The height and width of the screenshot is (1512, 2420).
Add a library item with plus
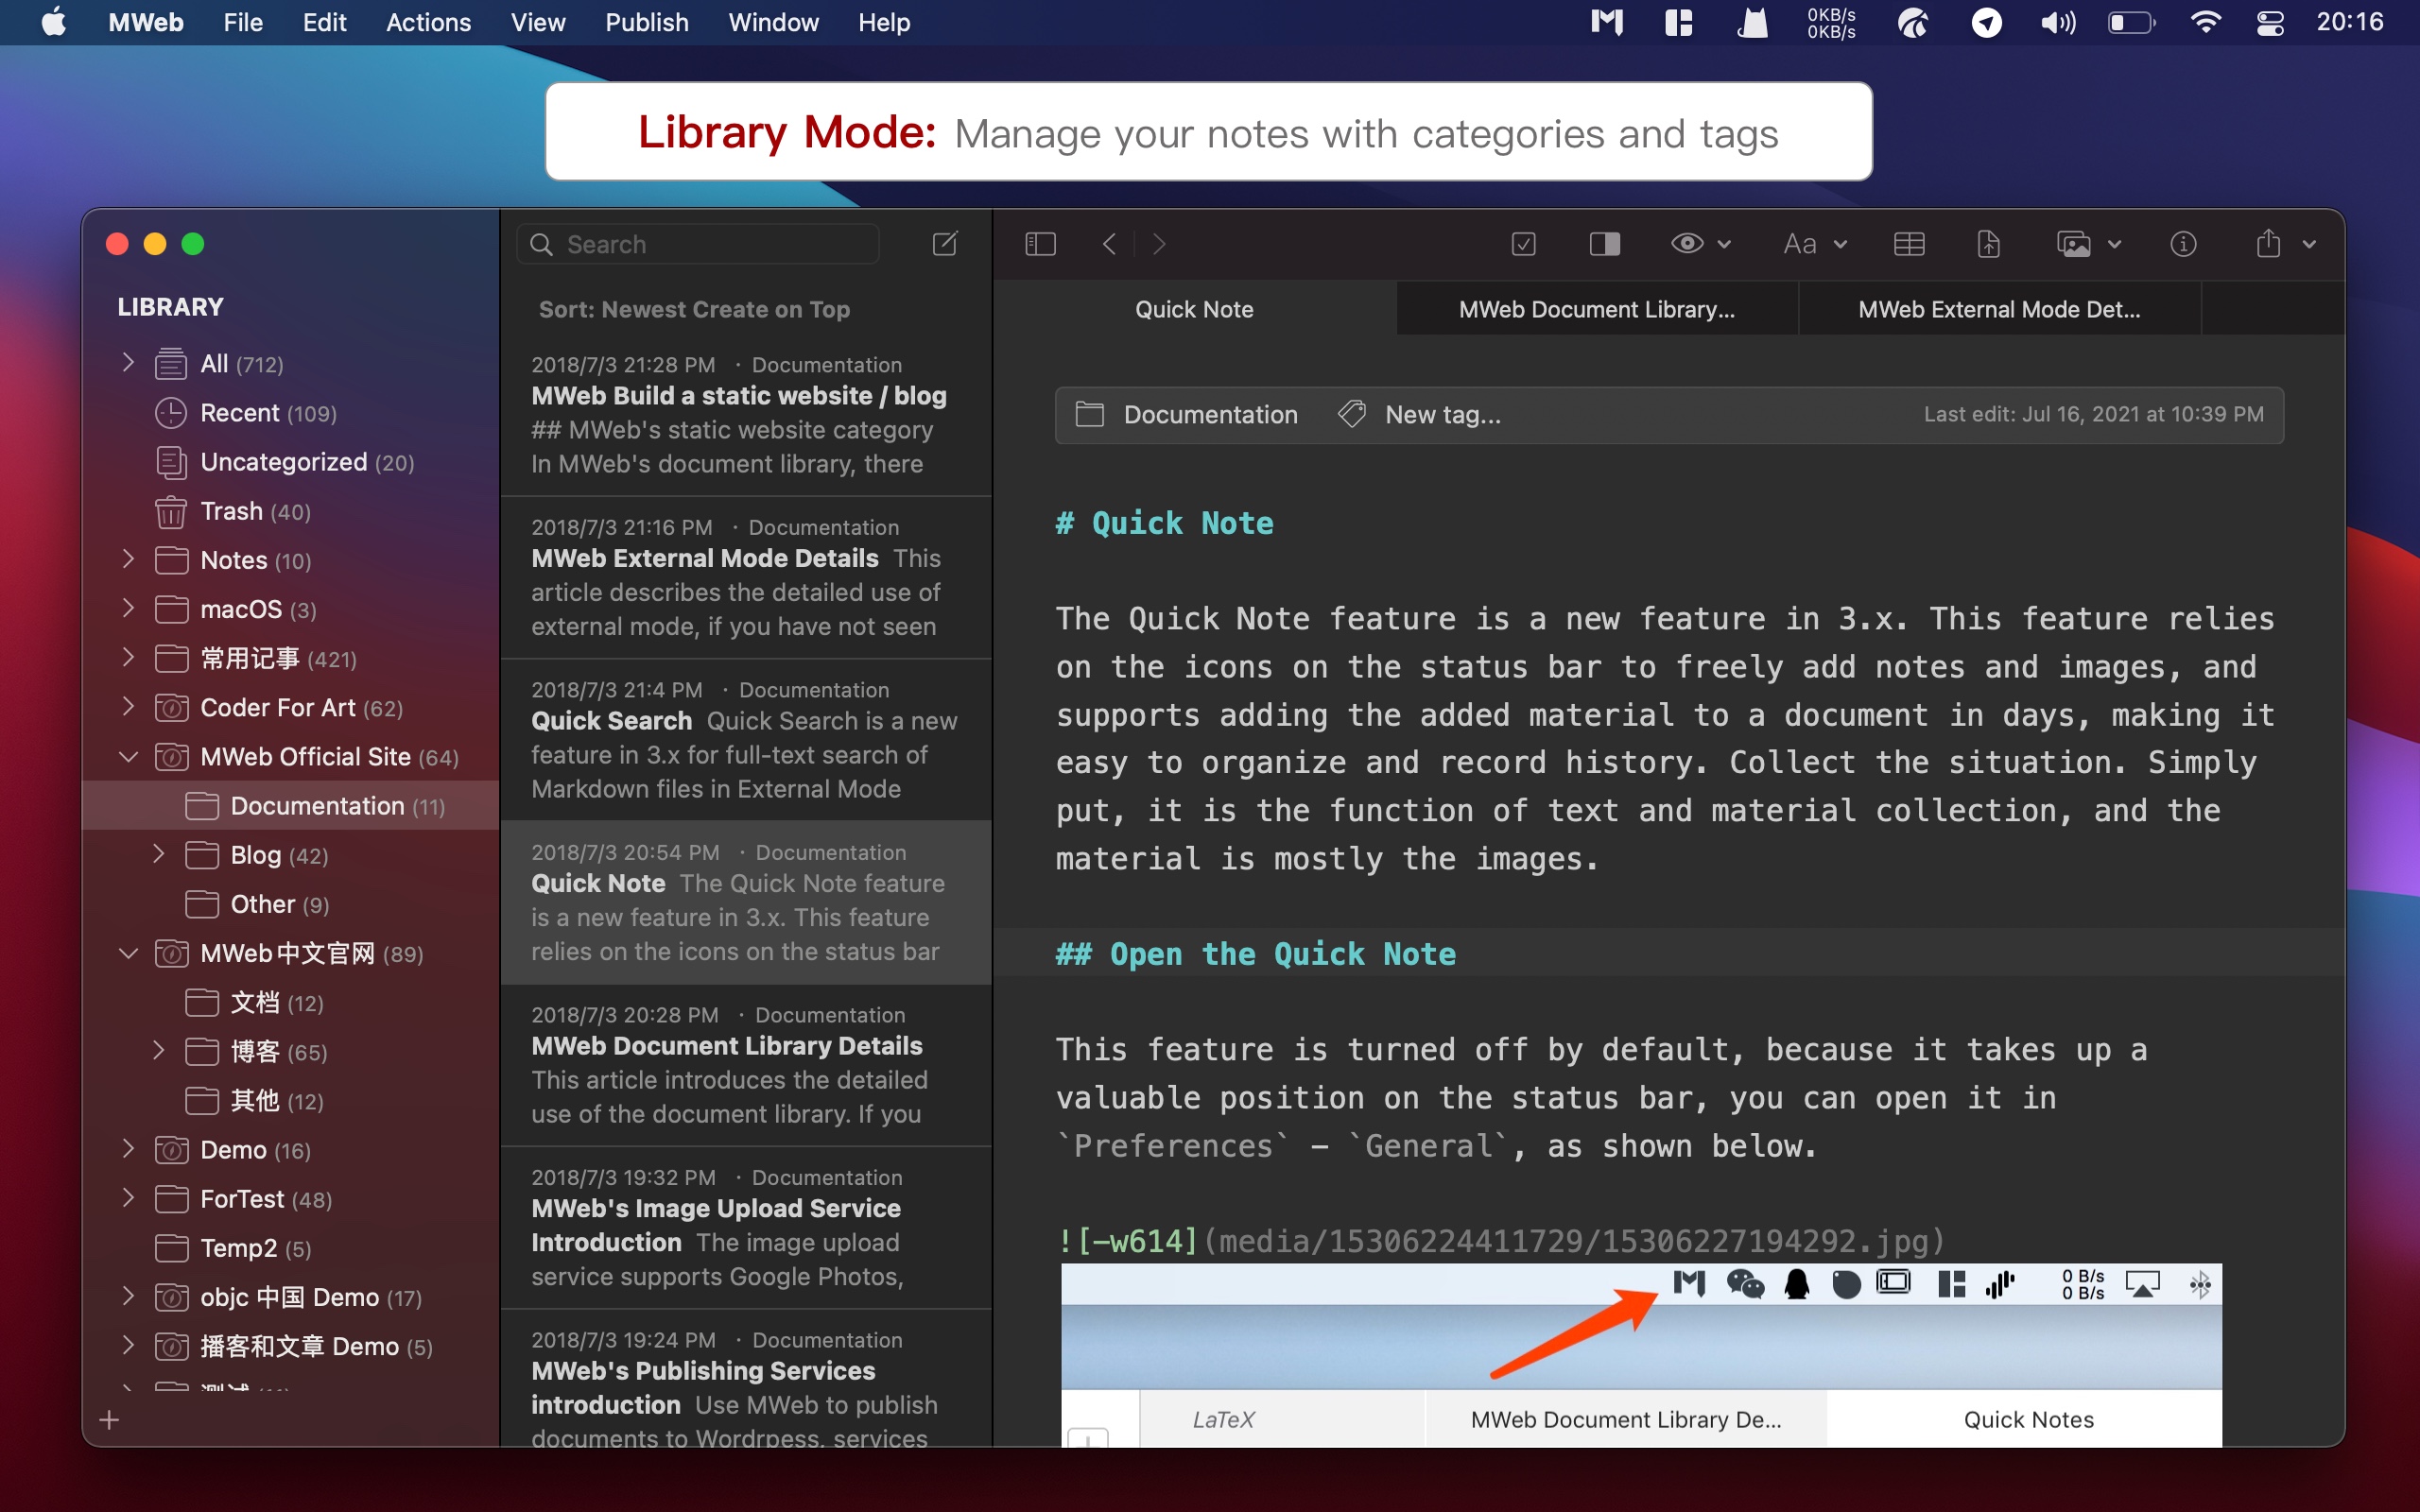109,1420
